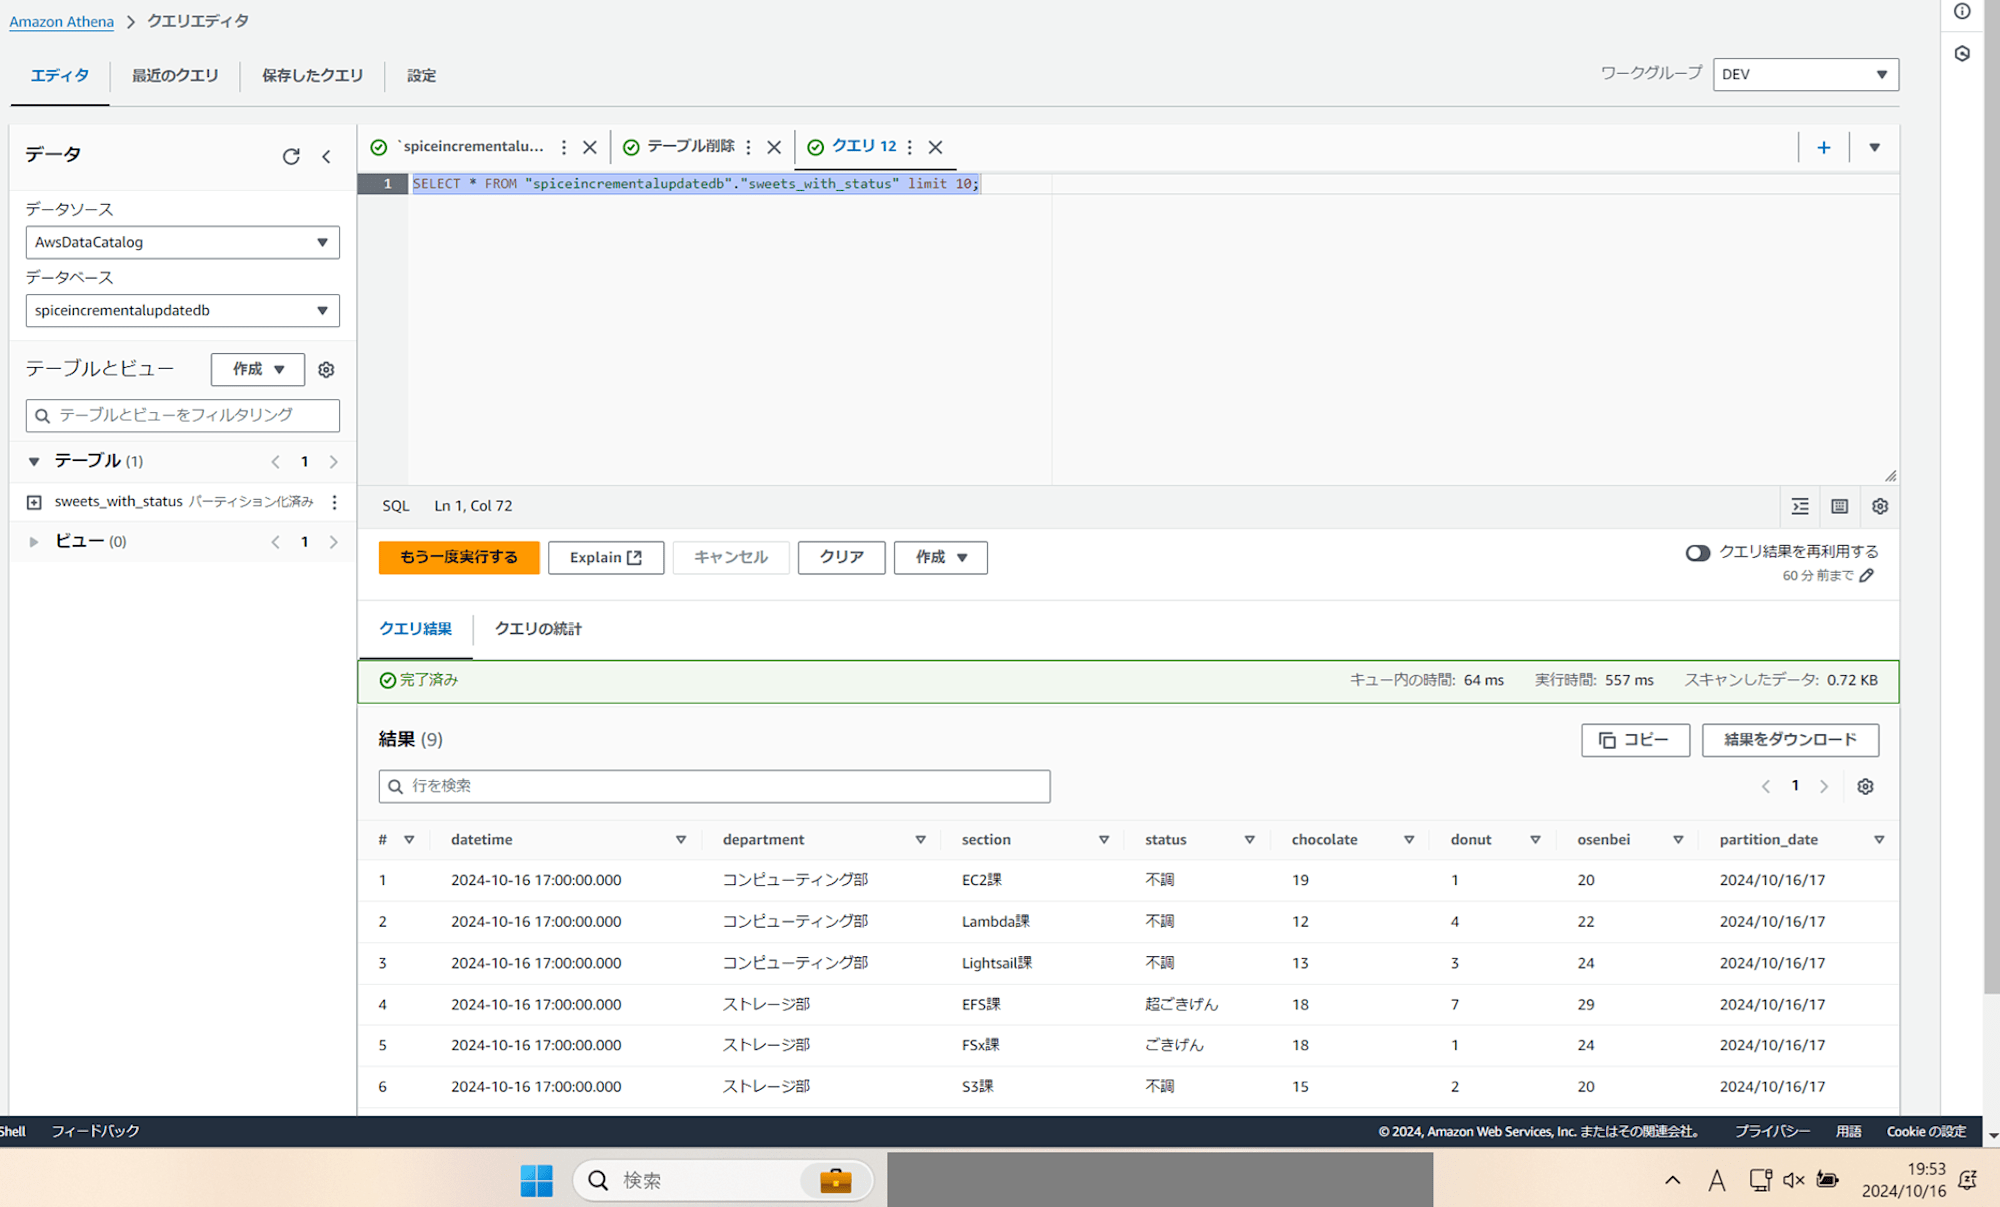This screenshot has height=1207, width=2000.
Task: Close the spiceincrementalu... query tab
Action: click(590, 147)
